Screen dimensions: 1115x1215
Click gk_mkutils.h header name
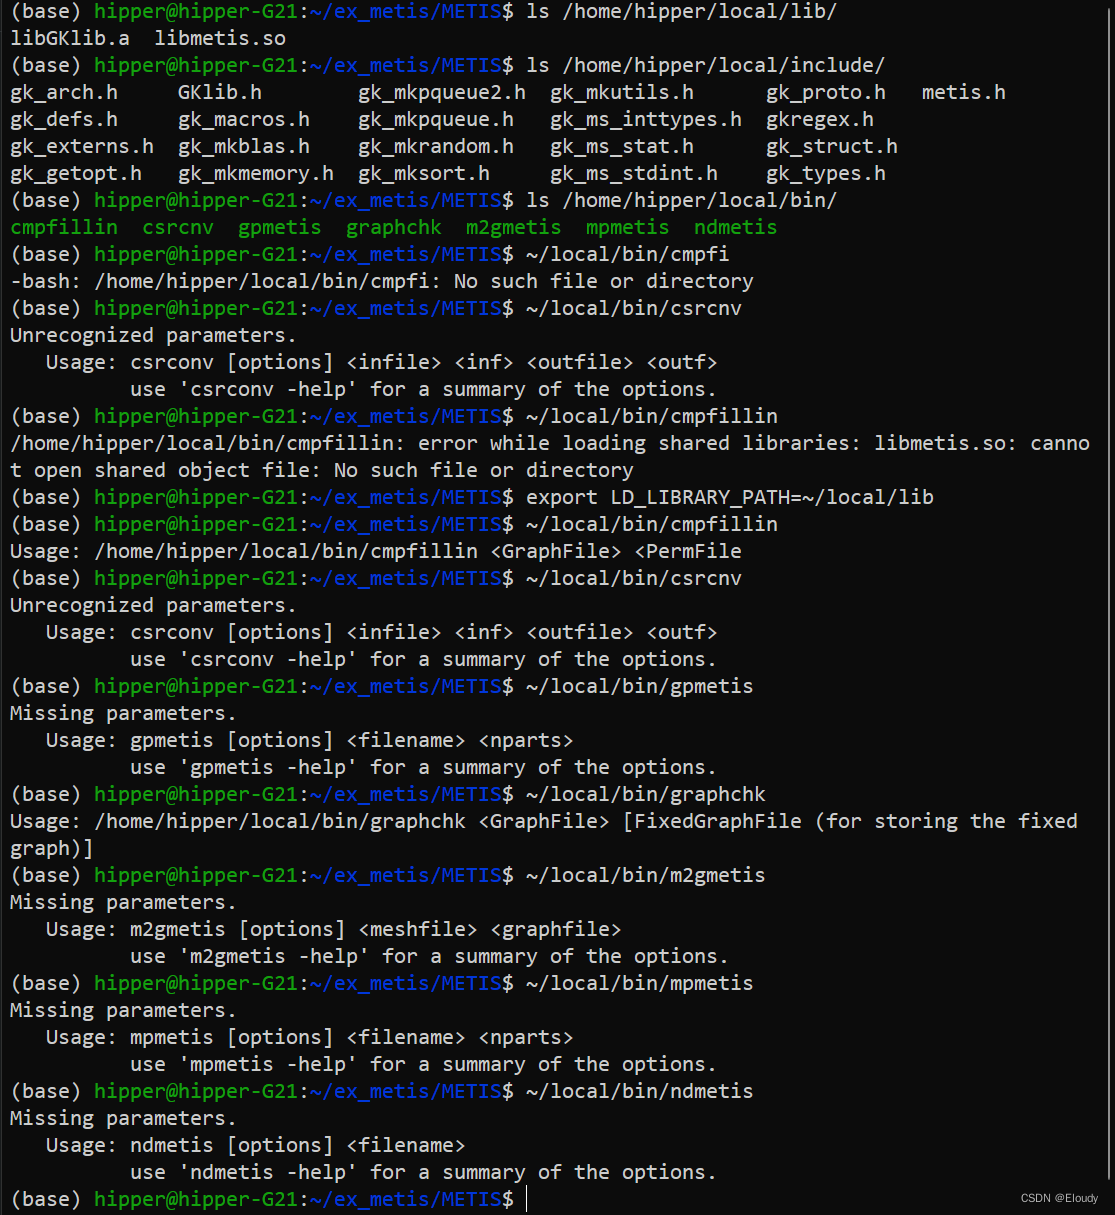tap(622, 92)
